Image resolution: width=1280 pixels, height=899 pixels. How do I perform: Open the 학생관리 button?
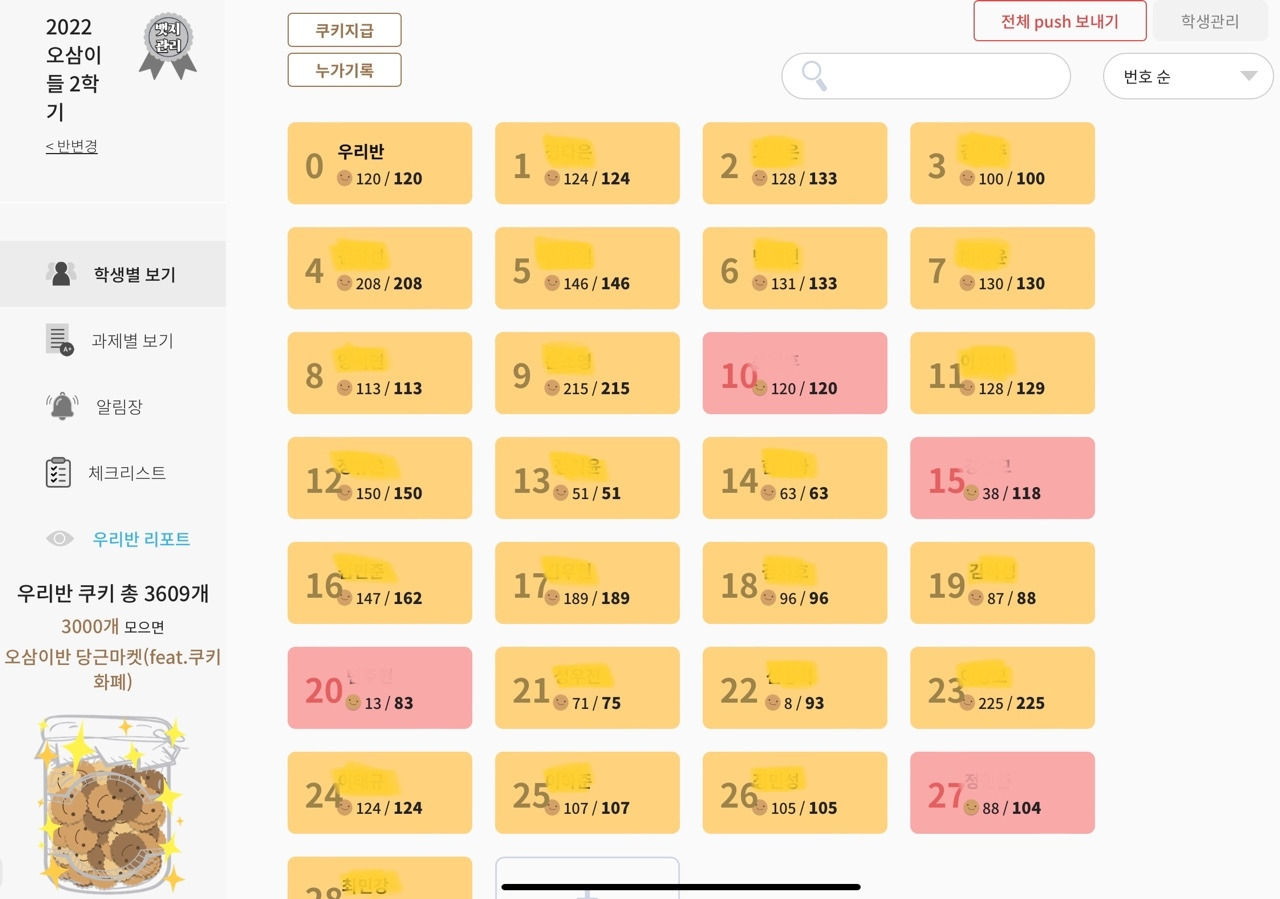click(x=1209, y=21)
